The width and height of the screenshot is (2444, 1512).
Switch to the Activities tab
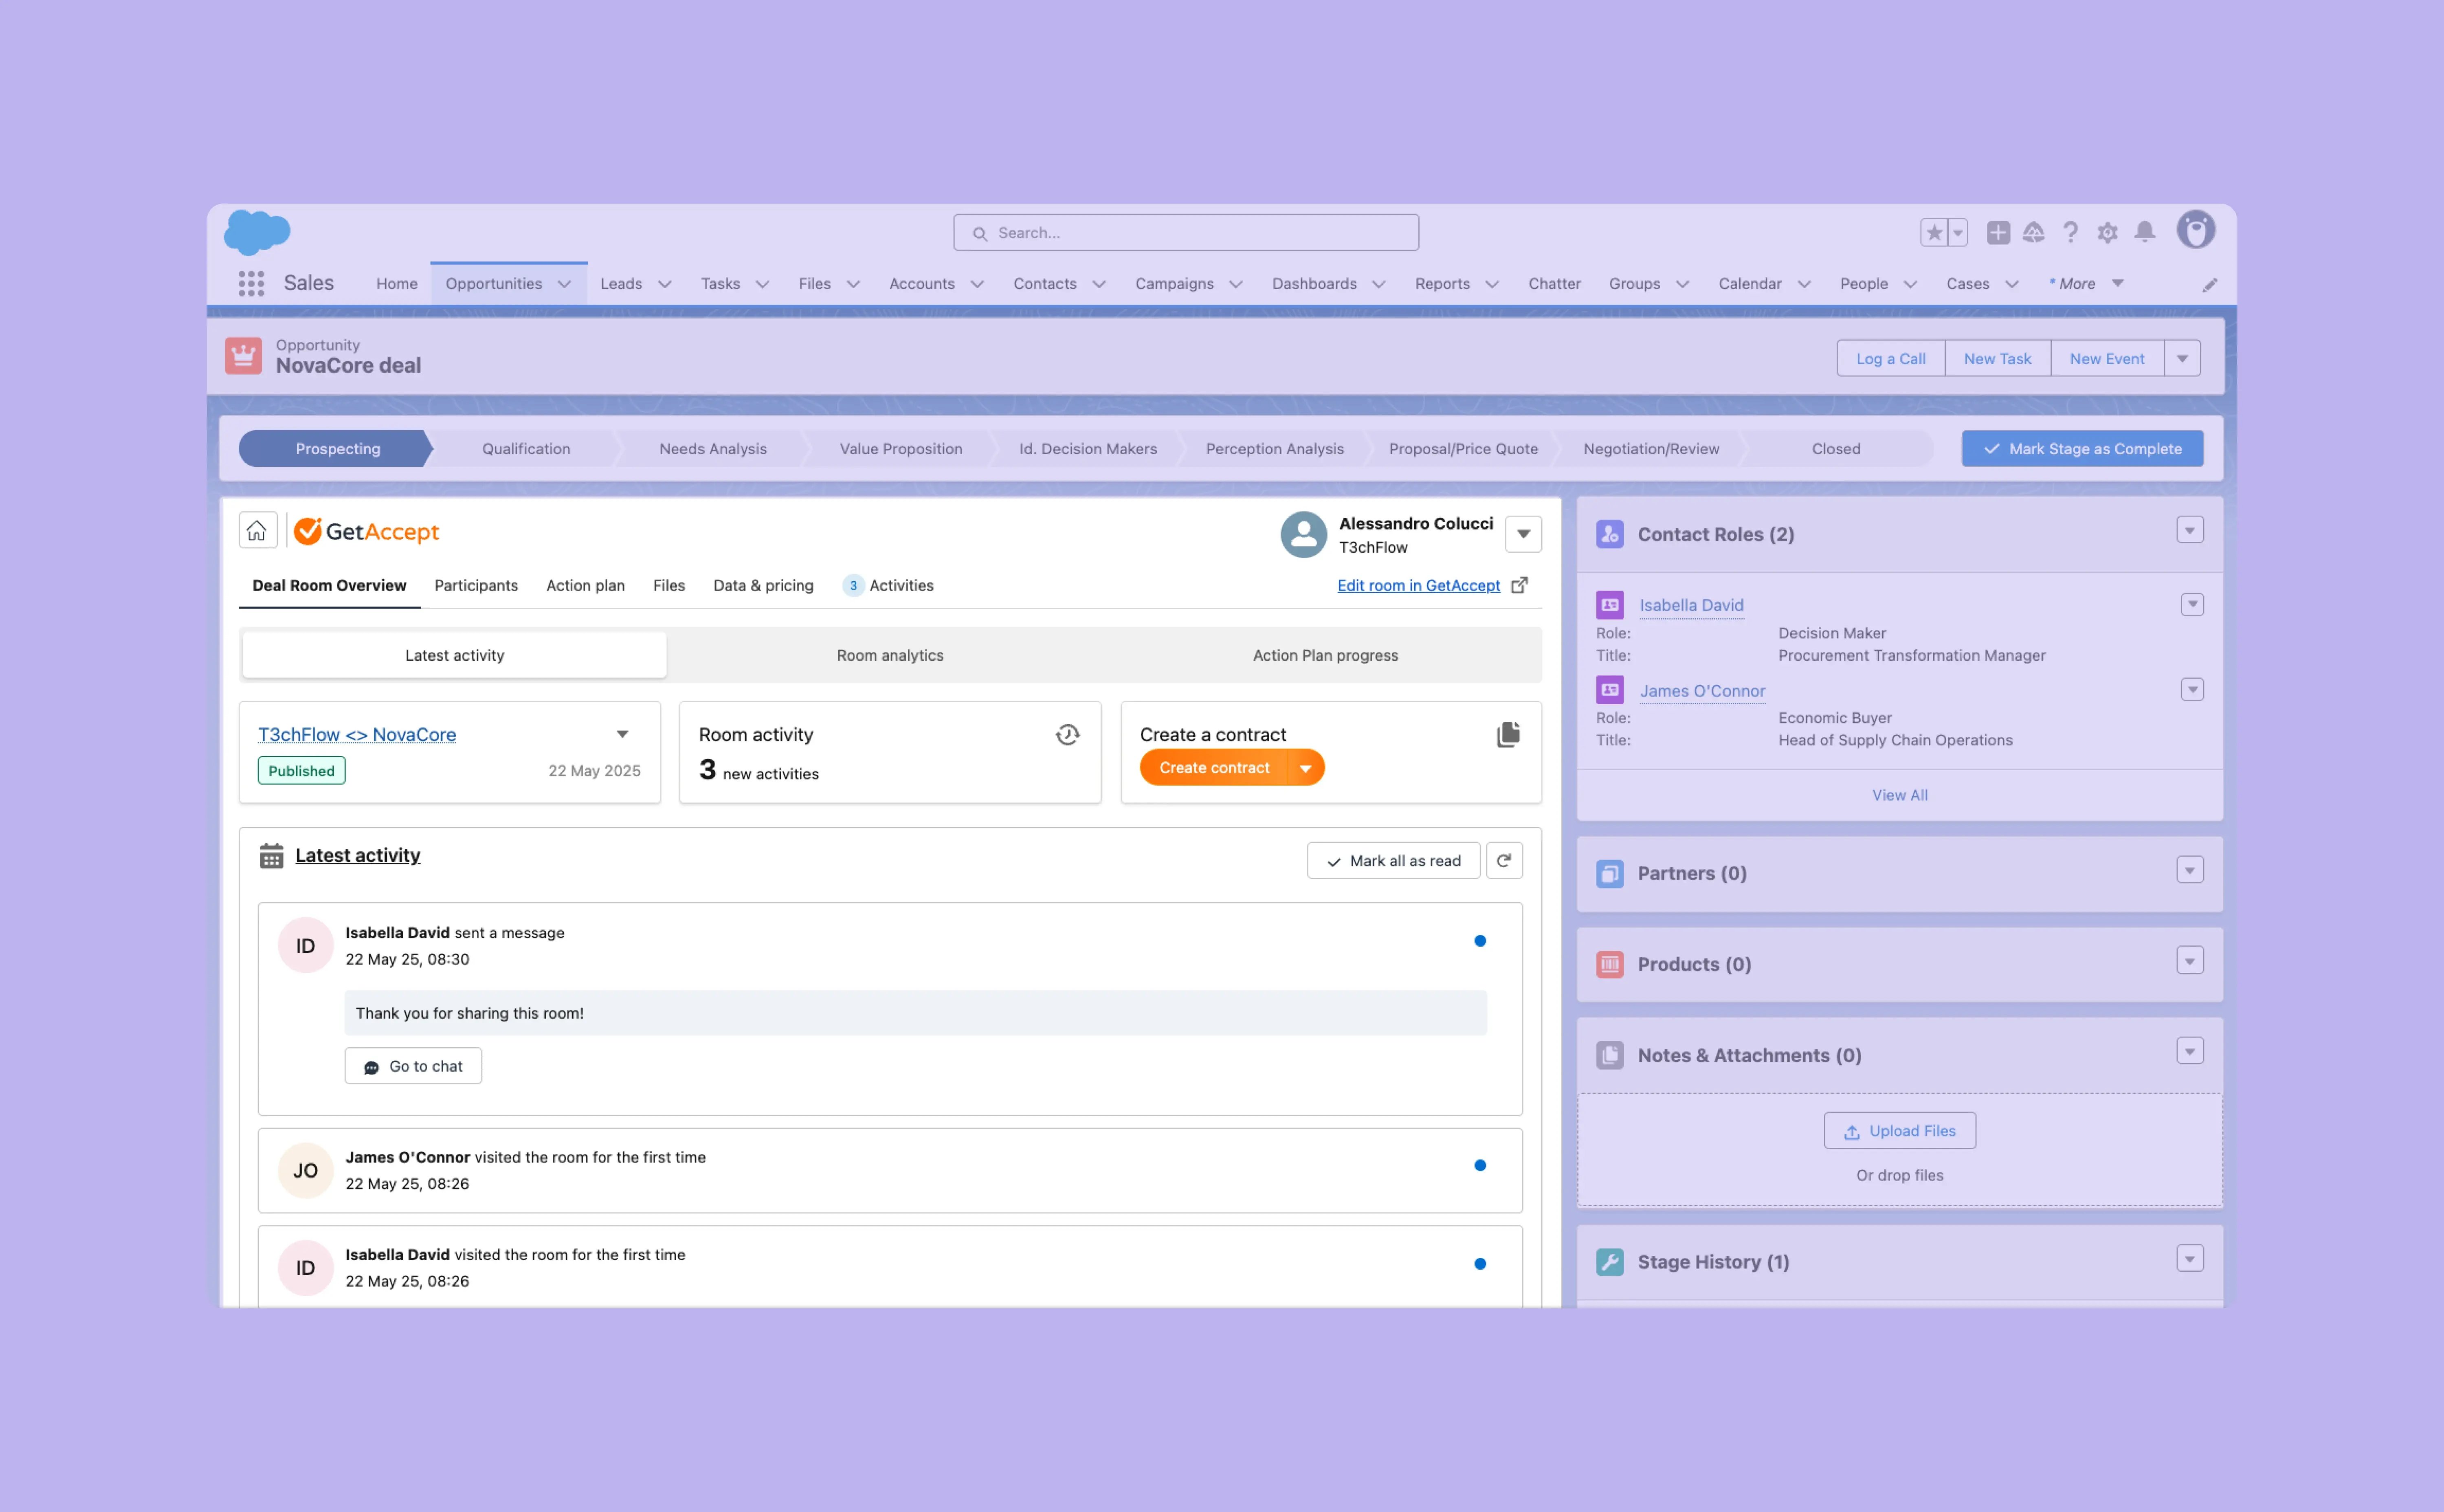[889, 586]
